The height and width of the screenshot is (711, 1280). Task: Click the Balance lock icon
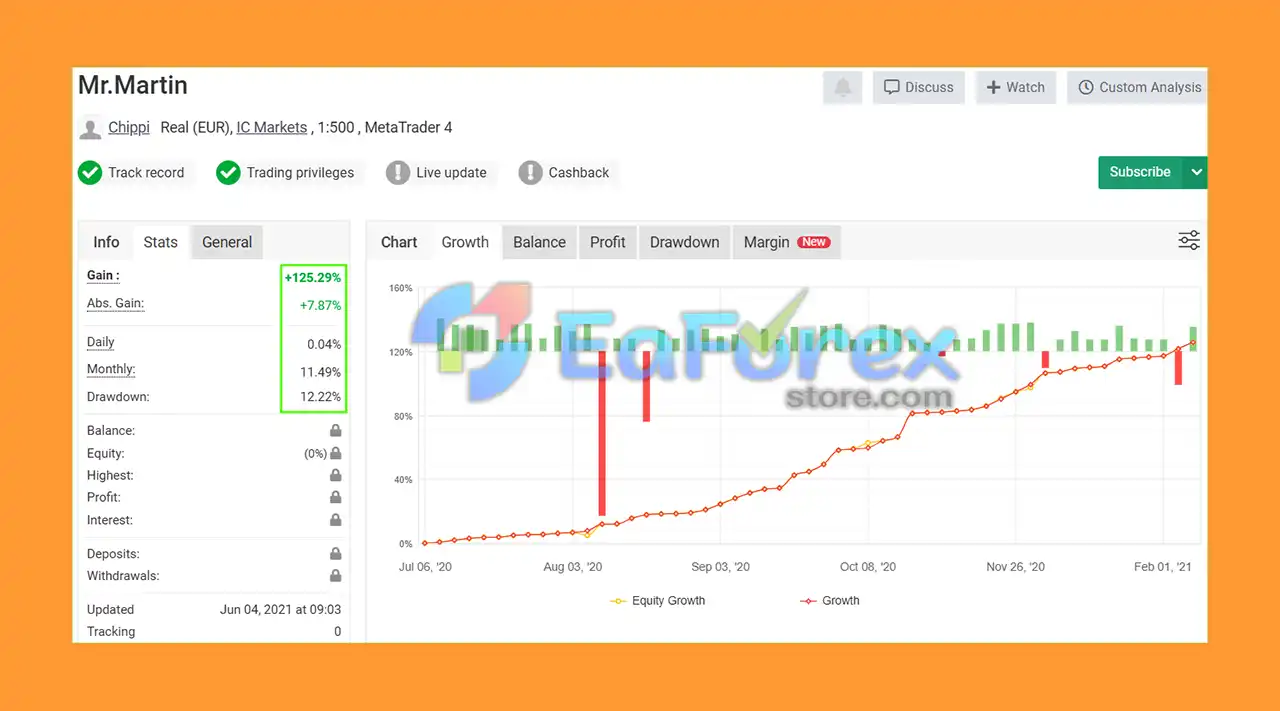pos(336,431)
